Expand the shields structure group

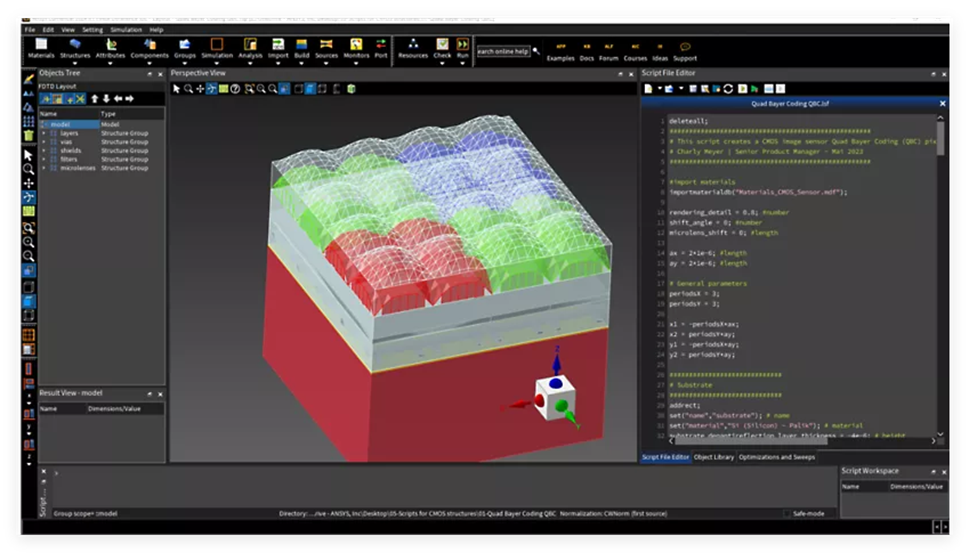pyautogui.click(x=43, y=151)
